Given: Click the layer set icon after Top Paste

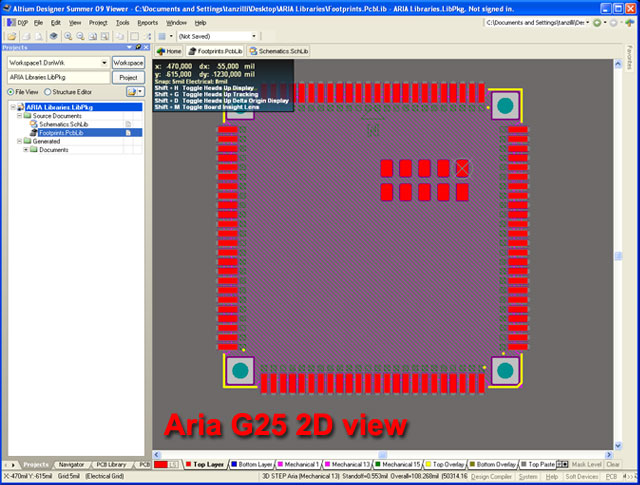Looking at the screenshot, I should [x=562, y=464].
